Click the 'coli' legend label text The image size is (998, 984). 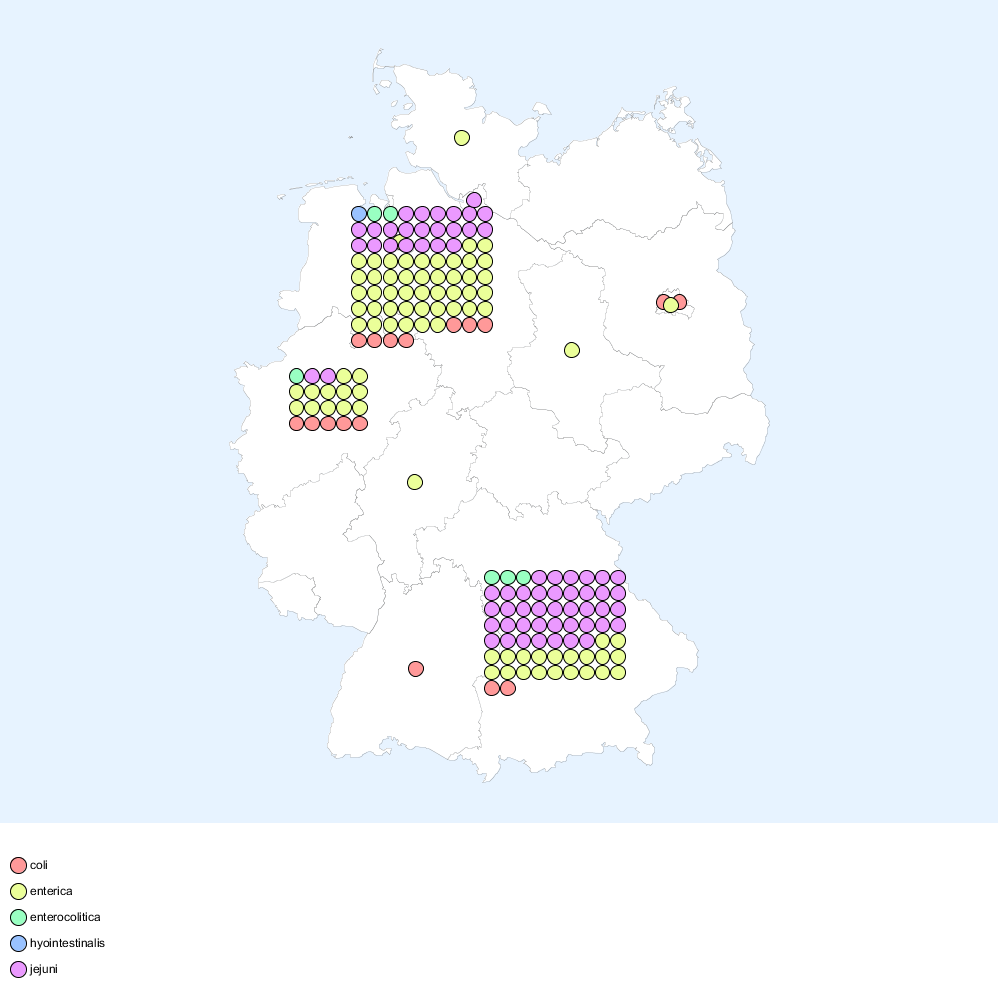coord(39,865)
